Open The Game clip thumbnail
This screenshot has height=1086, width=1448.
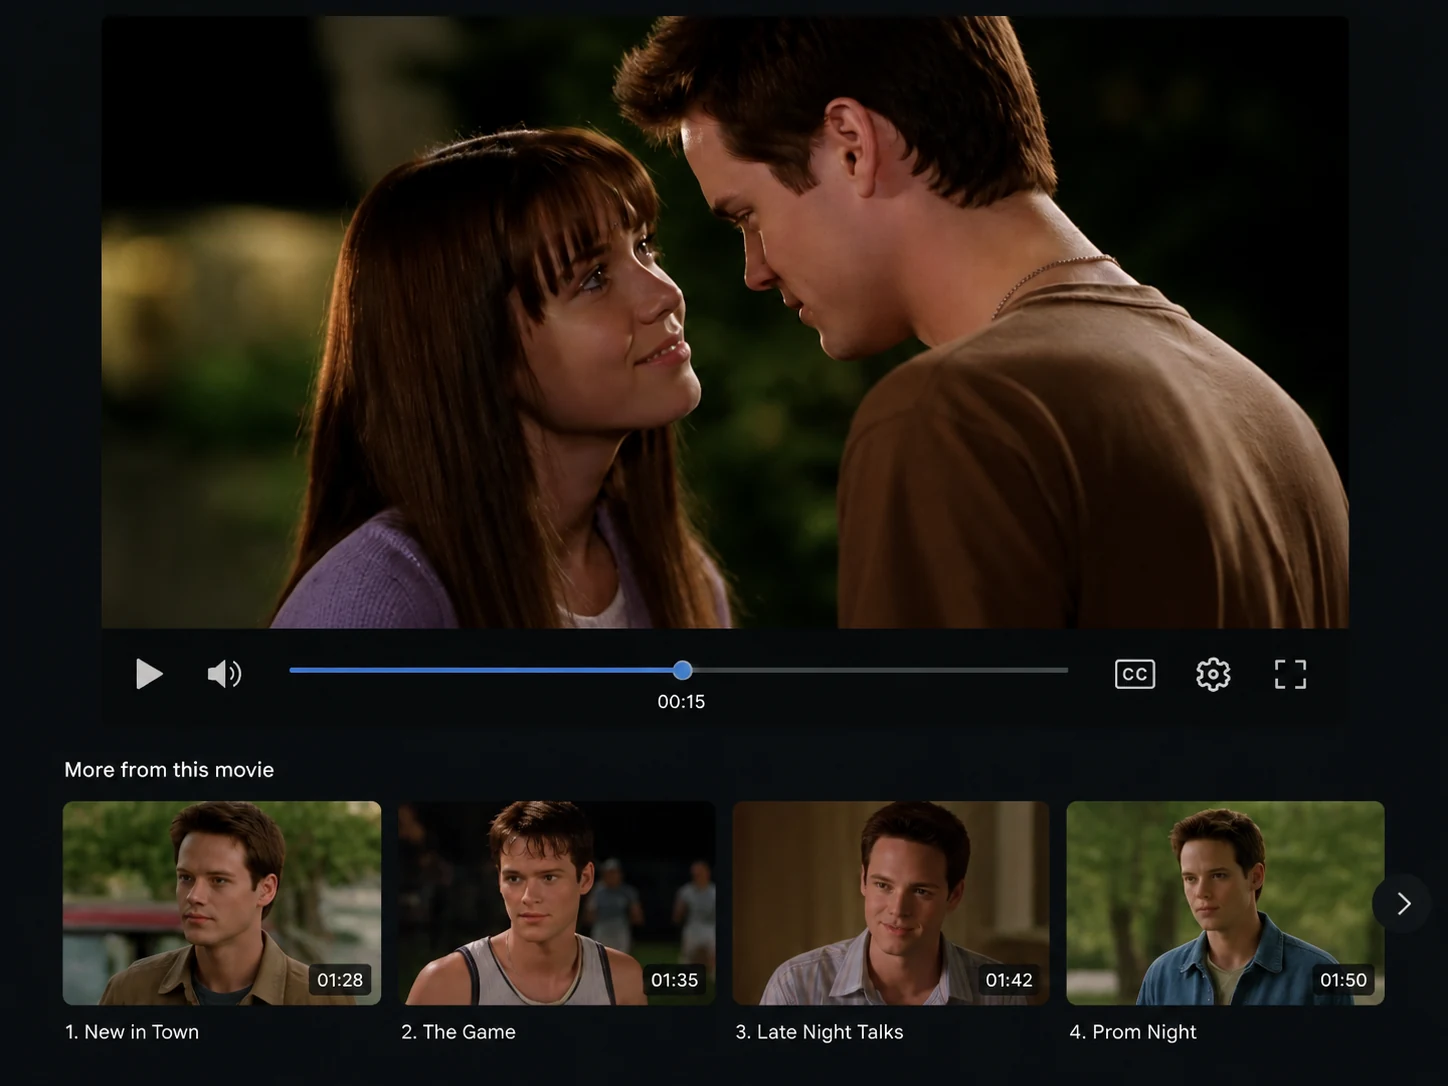point(557,903)
